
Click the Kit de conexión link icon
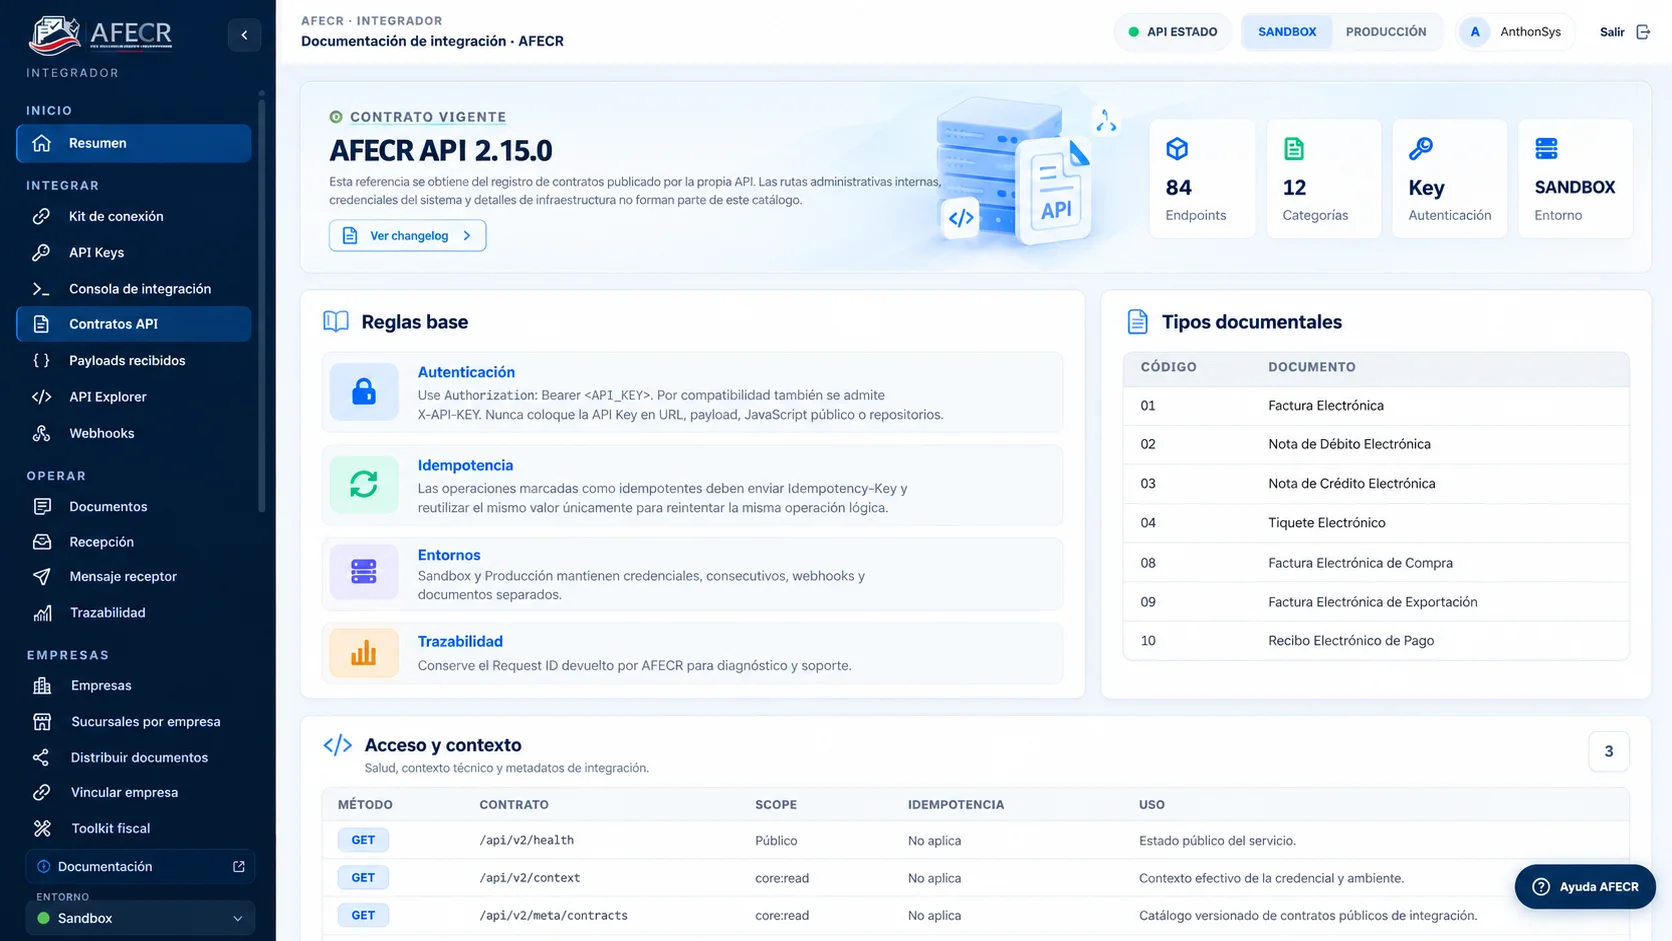41,216
